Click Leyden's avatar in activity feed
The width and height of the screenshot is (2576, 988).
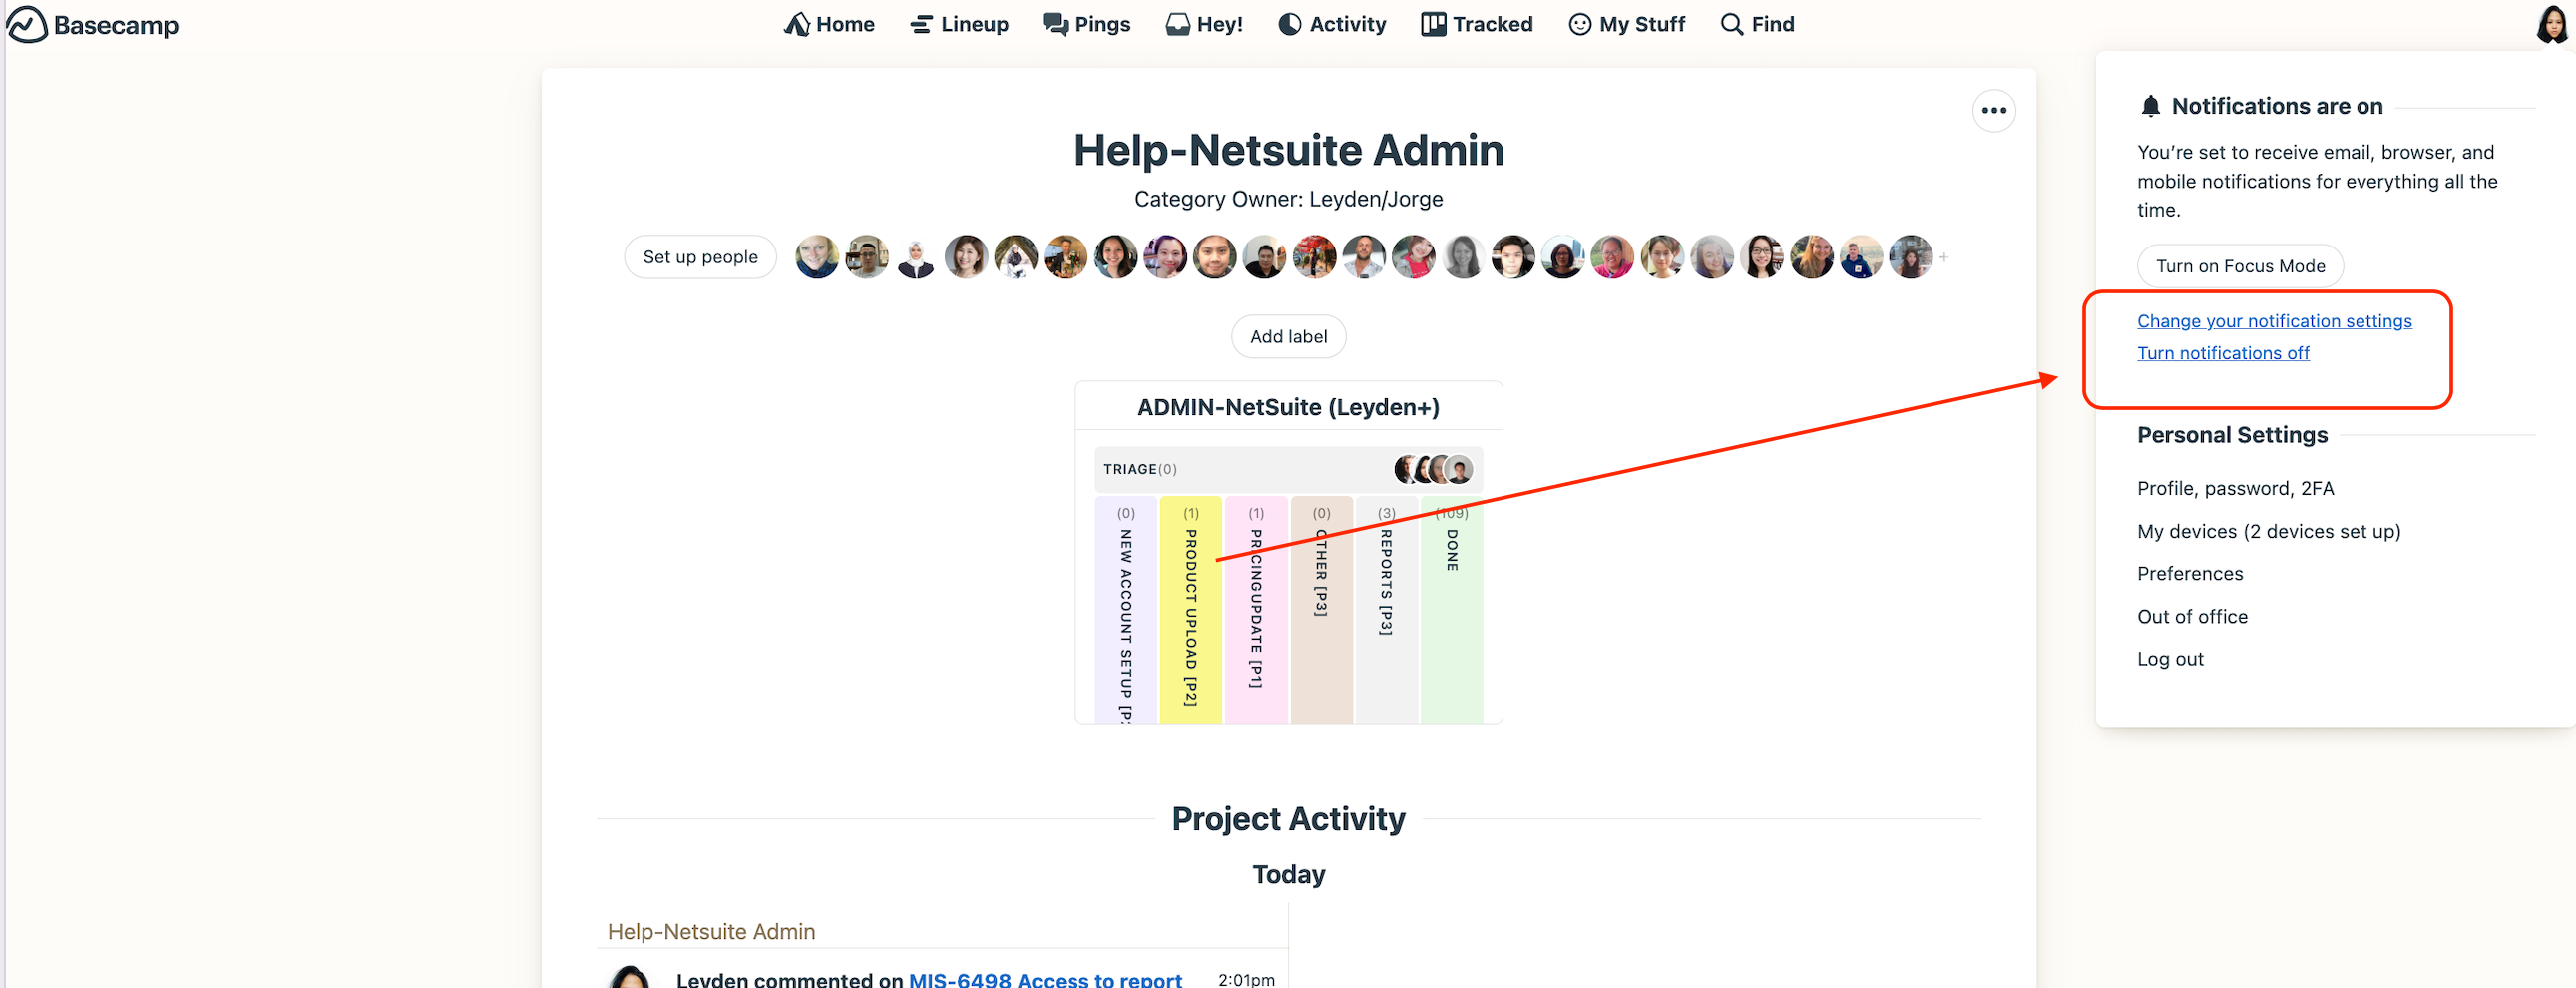pos(630,977)
